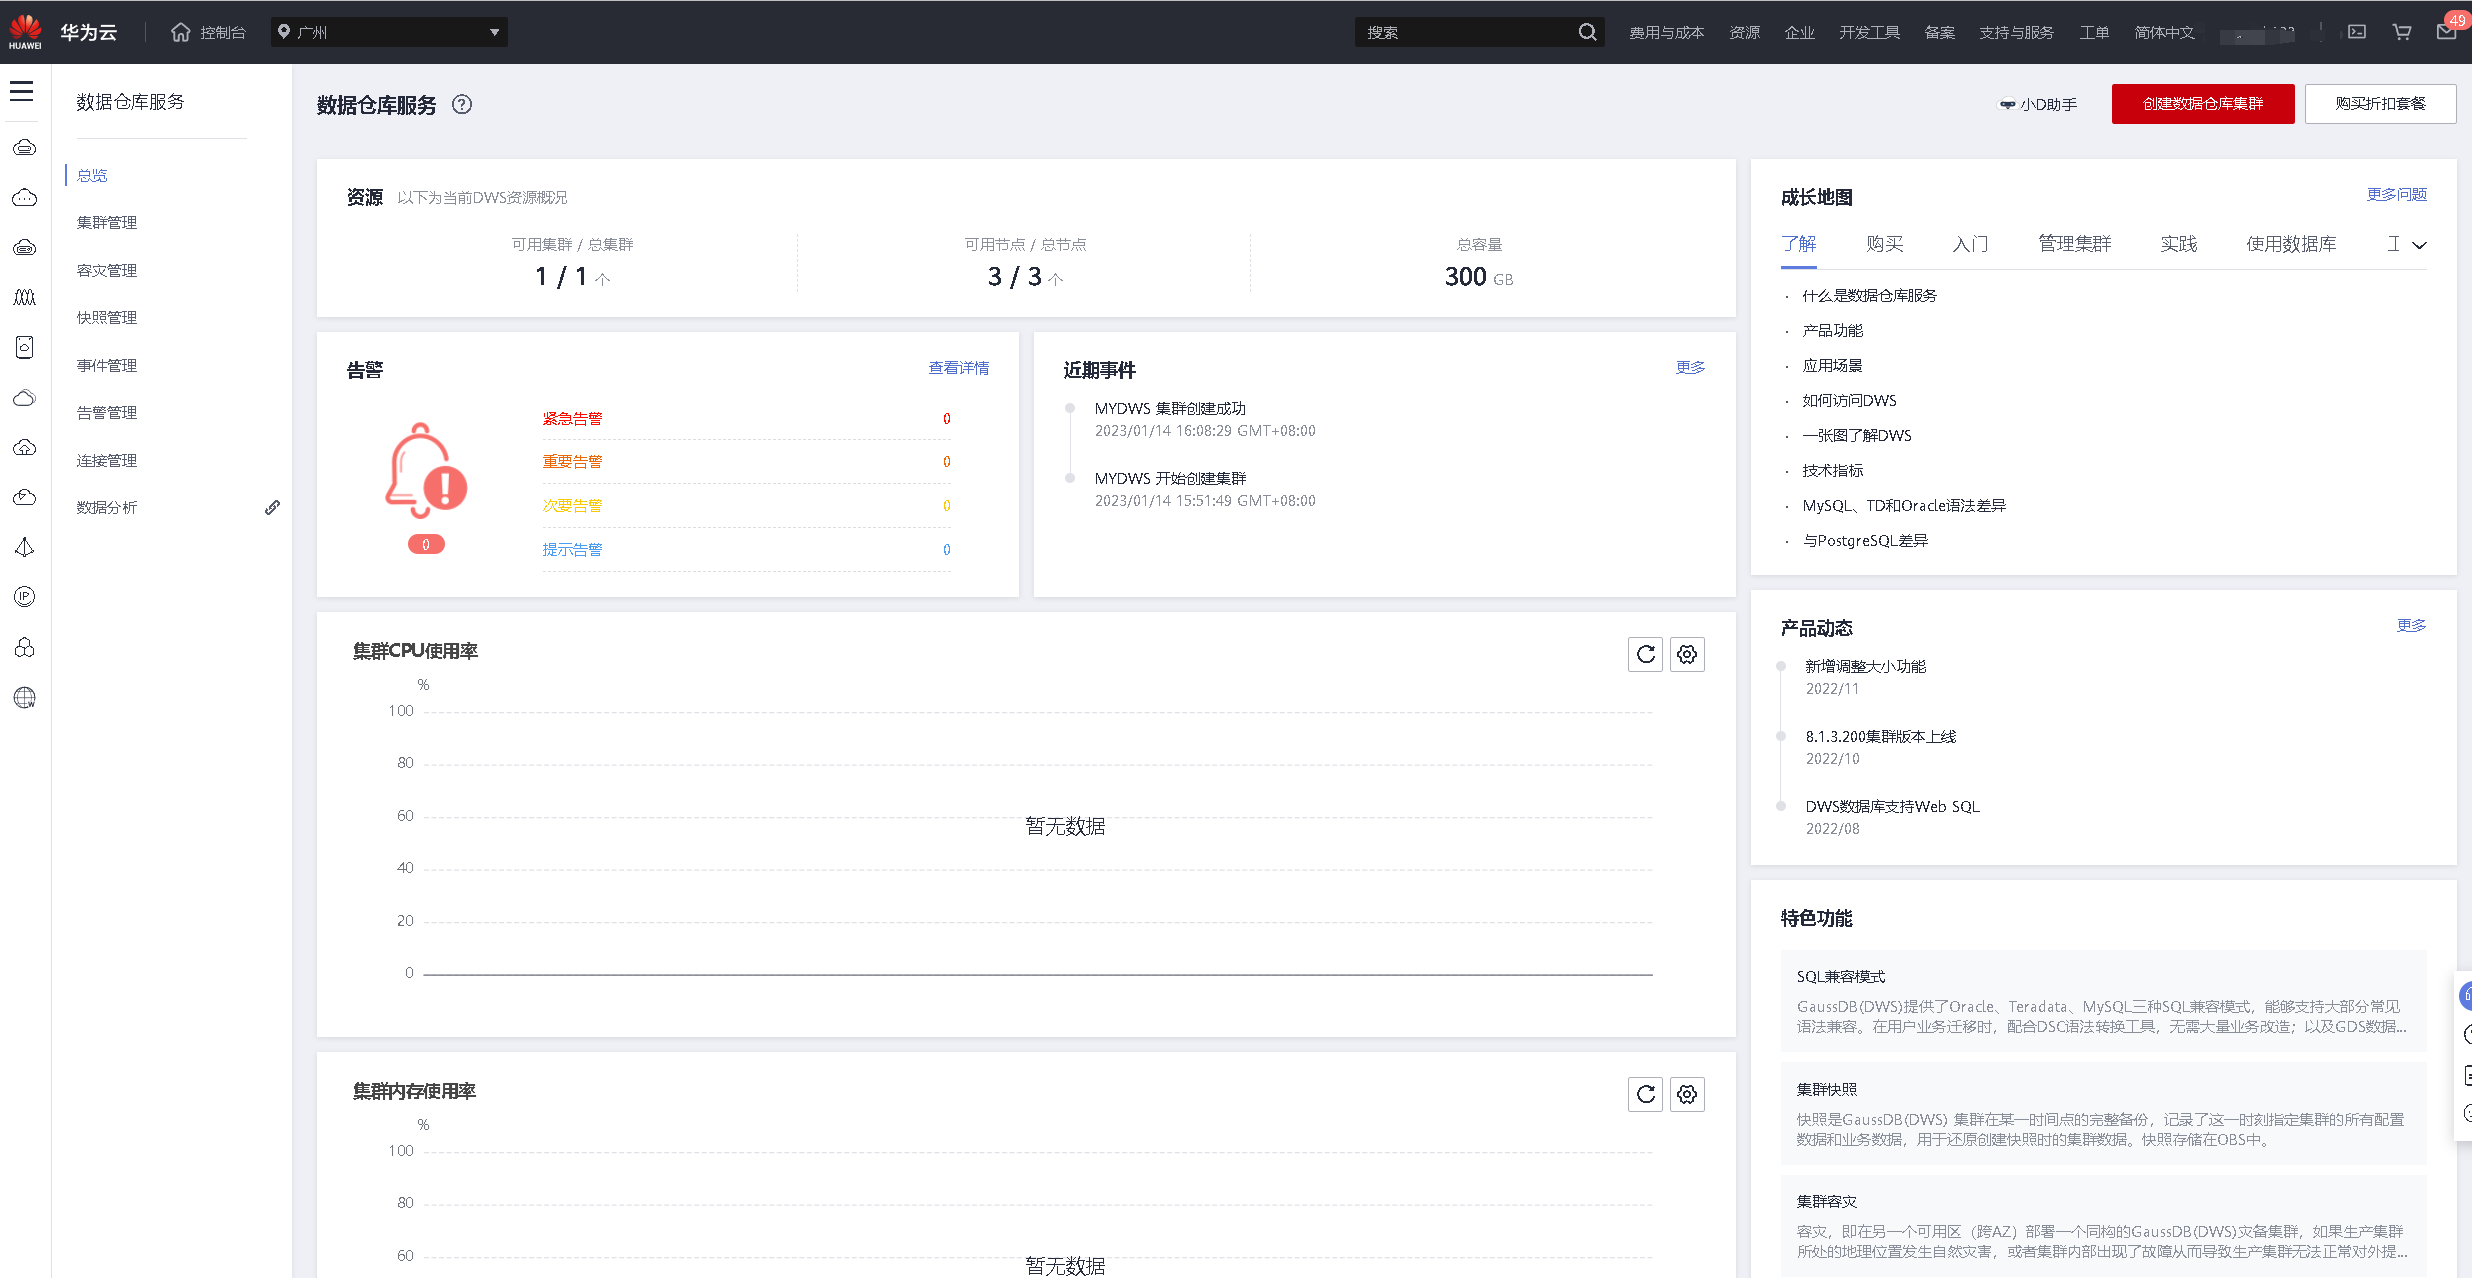Click the help question mark icon
The height and width of the screenshot is (1278, 2472).
point(461,105)
